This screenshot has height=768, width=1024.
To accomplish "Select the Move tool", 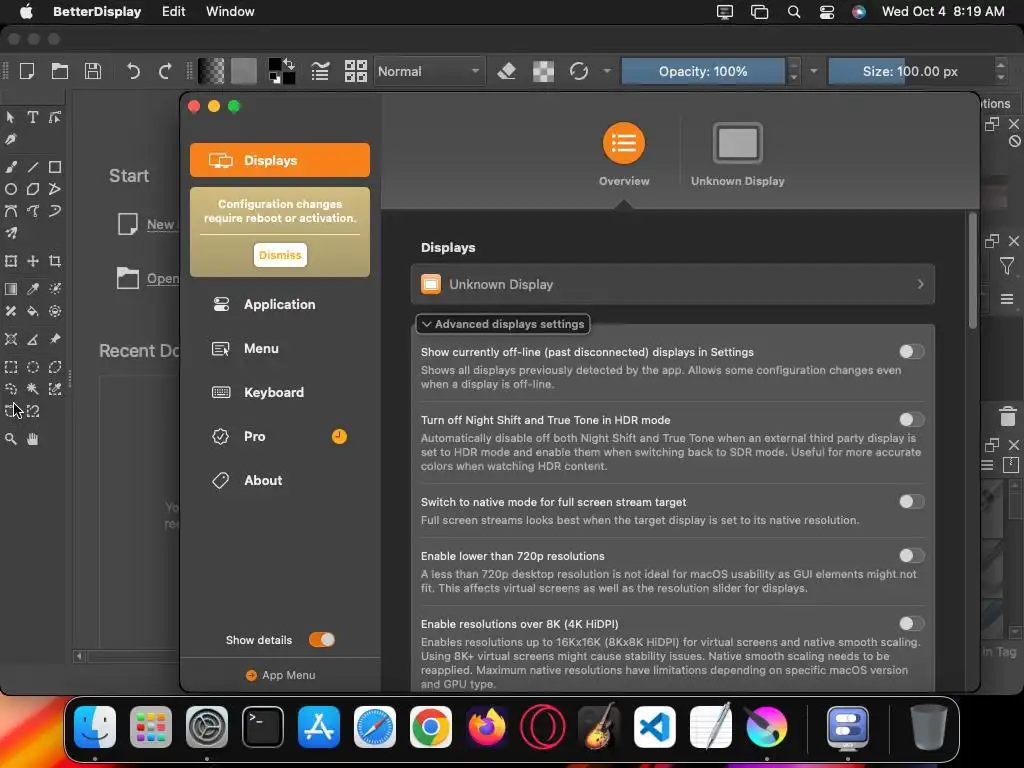I will pyautogui.click(x=33, y=261).
